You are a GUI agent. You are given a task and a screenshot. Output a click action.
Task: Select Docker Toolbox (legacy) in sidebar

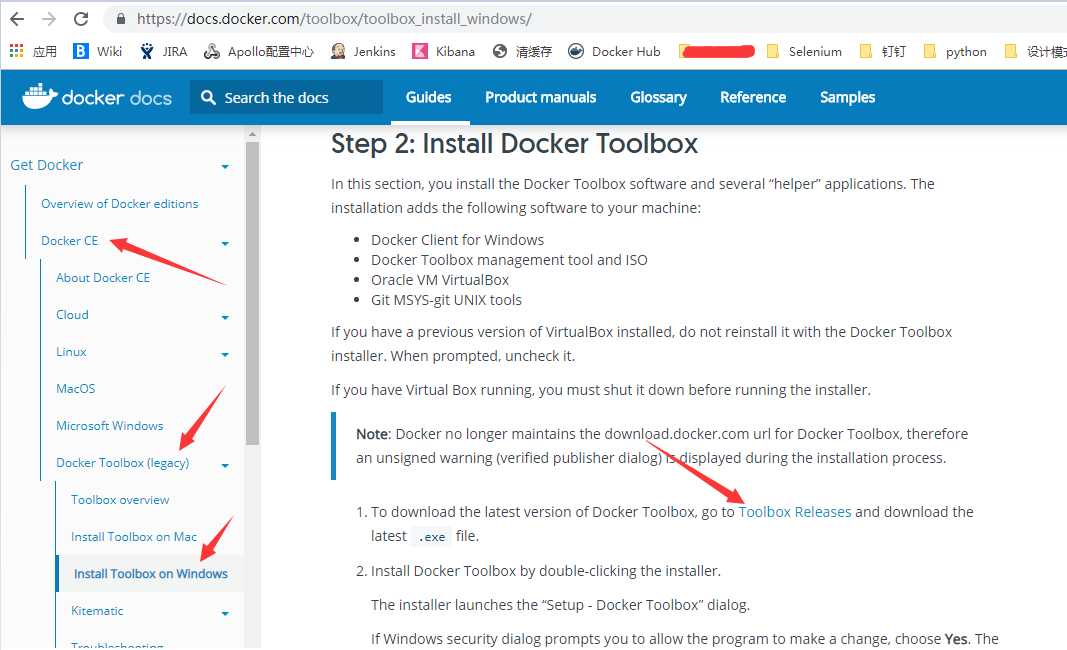pos(122,463)
